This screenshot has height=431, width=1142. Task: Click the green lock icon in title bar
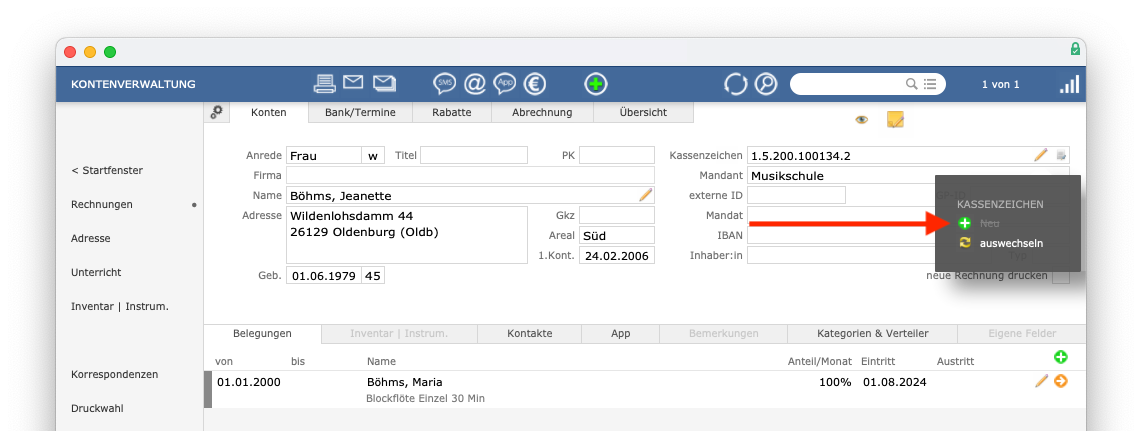coord(1074,49)
